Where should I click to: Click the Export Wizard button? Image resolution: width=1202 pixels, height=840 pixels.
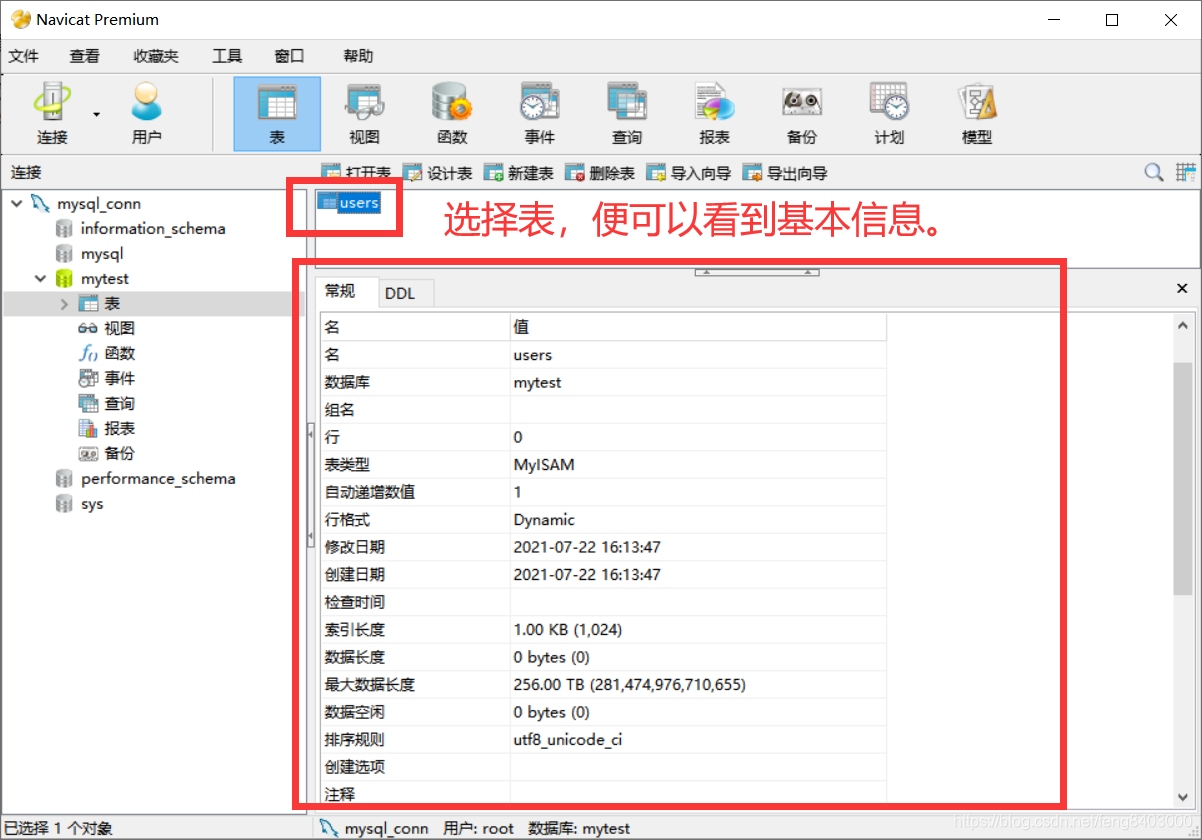tap(786, 173)
